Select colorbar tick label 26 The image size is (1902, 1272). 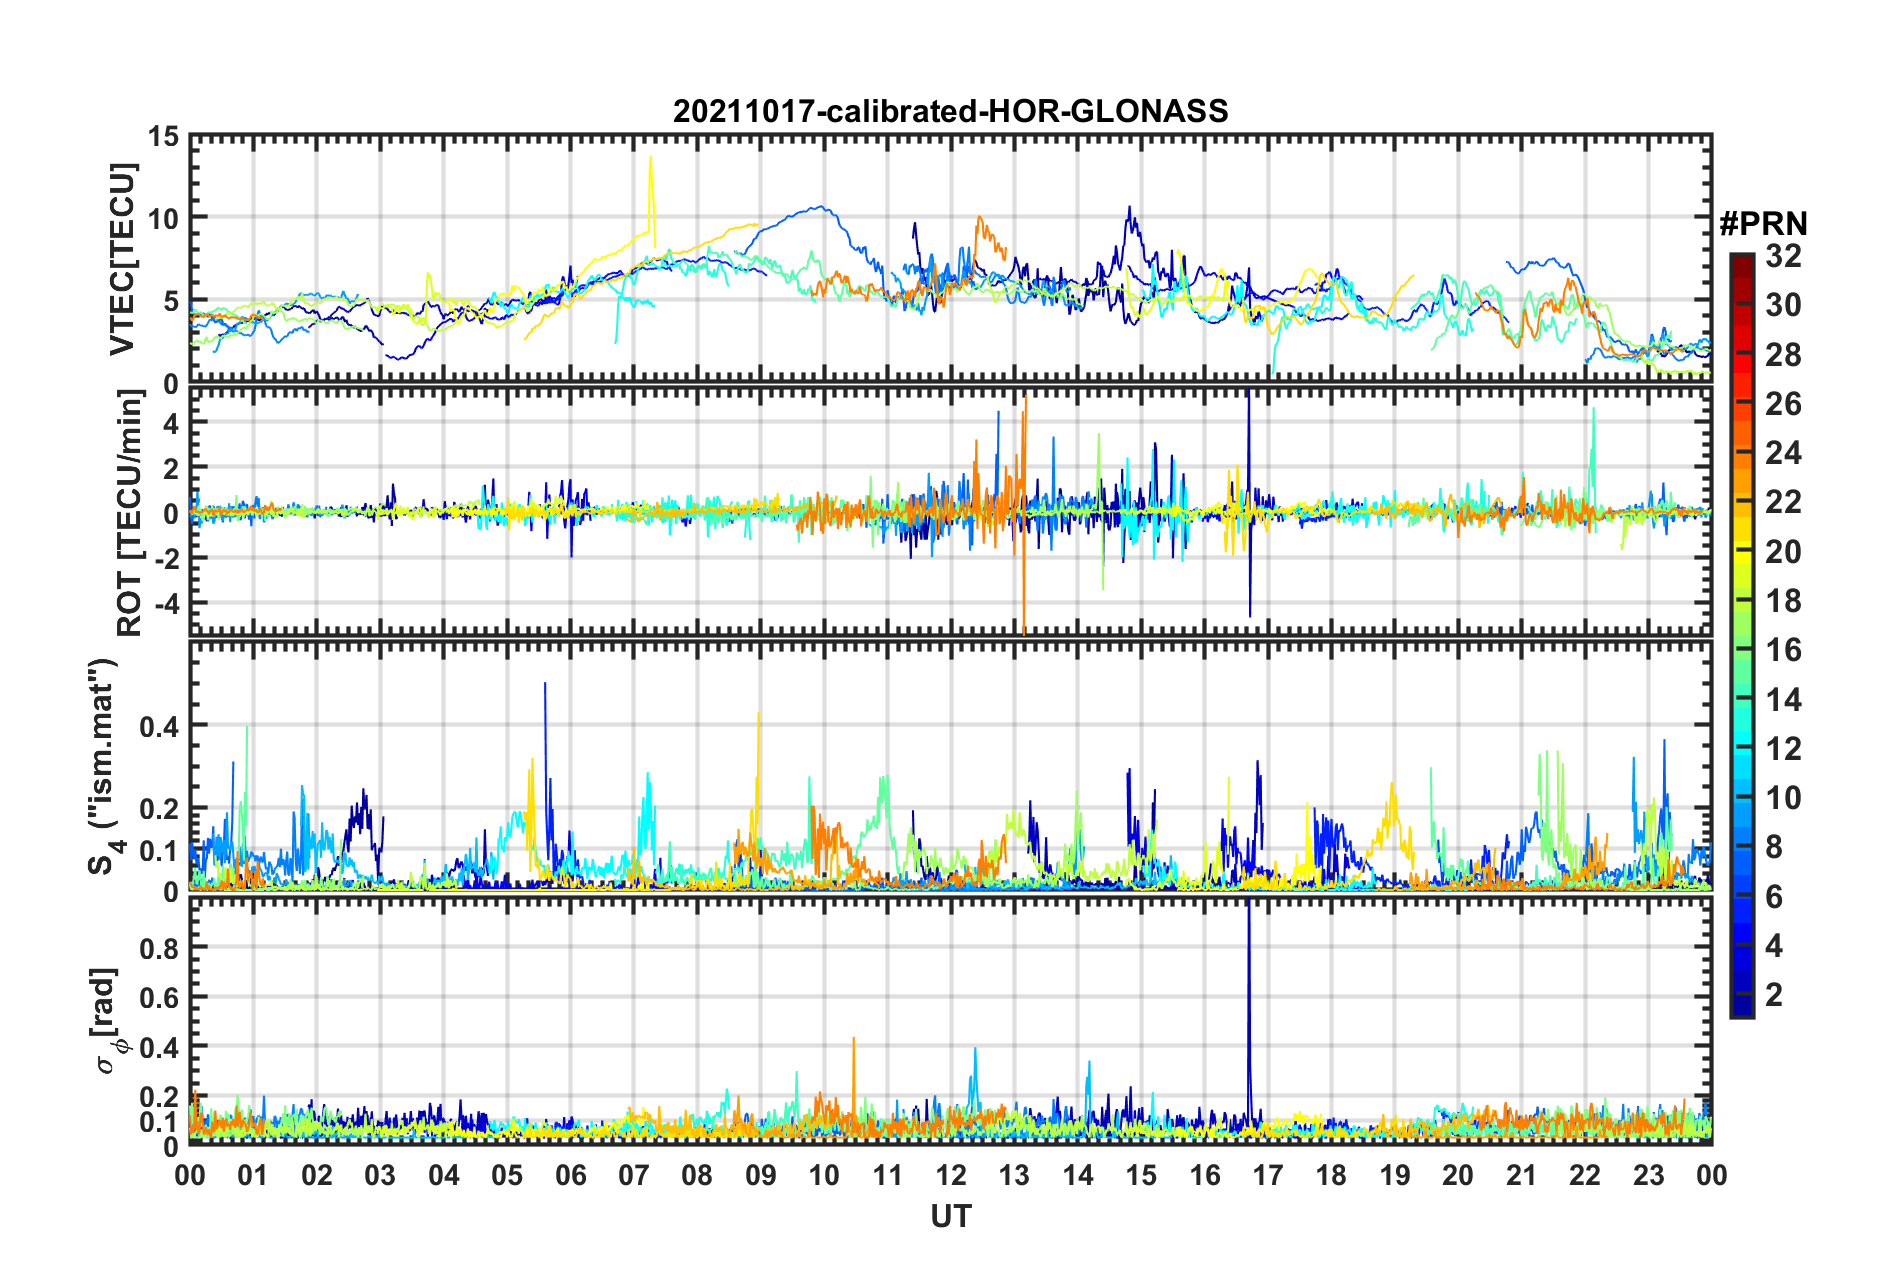pyautogui.click(x=1783, y=404)
